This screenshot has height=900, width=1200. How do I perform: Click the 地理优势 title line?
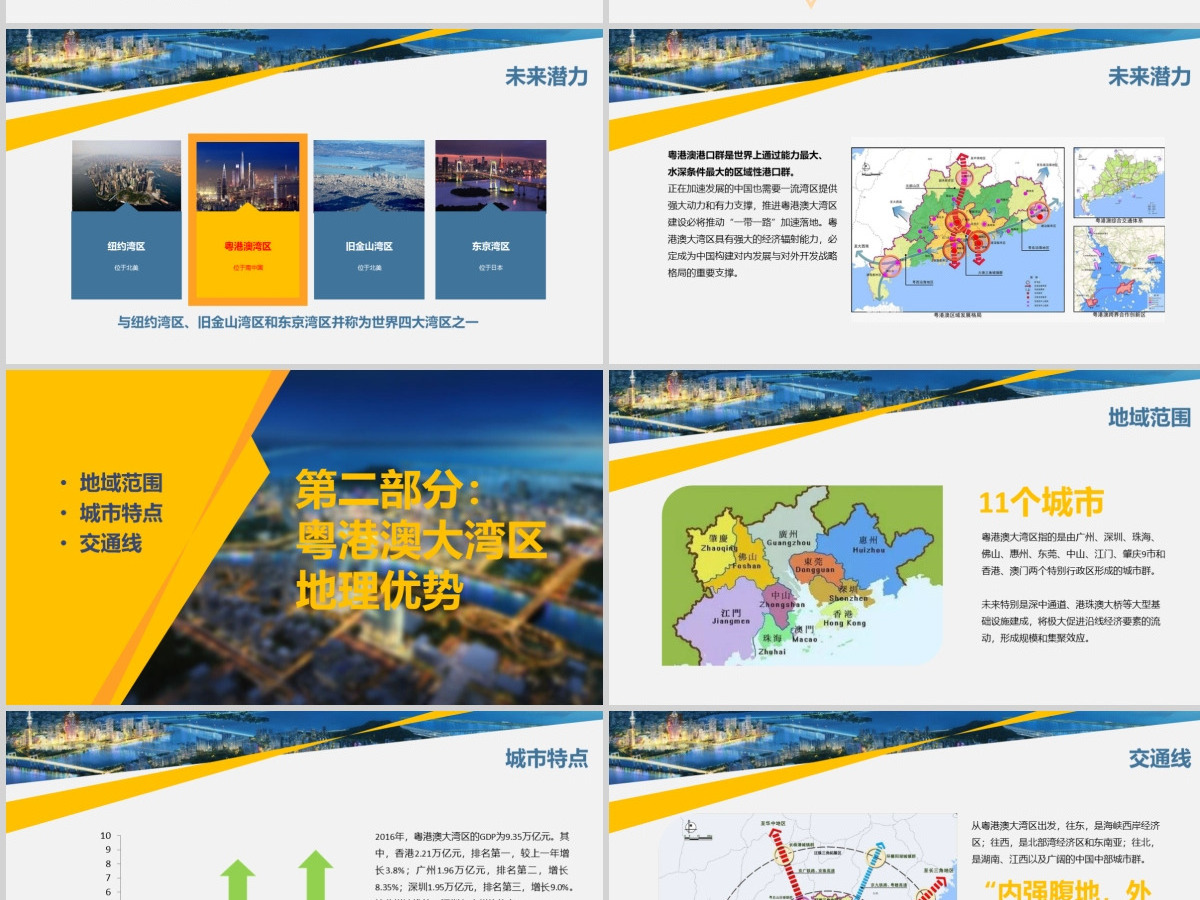[379, 590]
